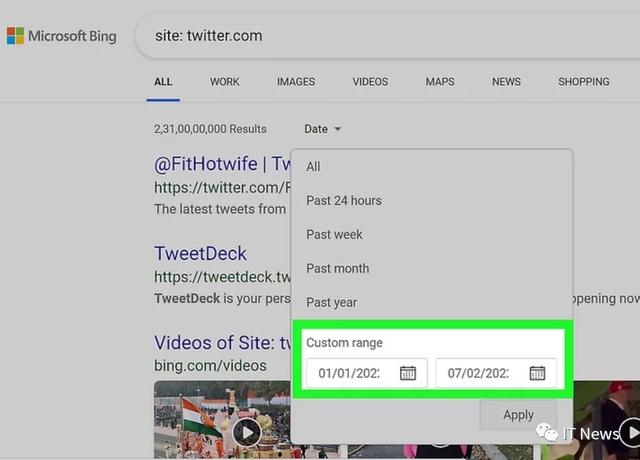Open the Maps tab
Screen dimensions: 640x460
click(x=439, y=82)
